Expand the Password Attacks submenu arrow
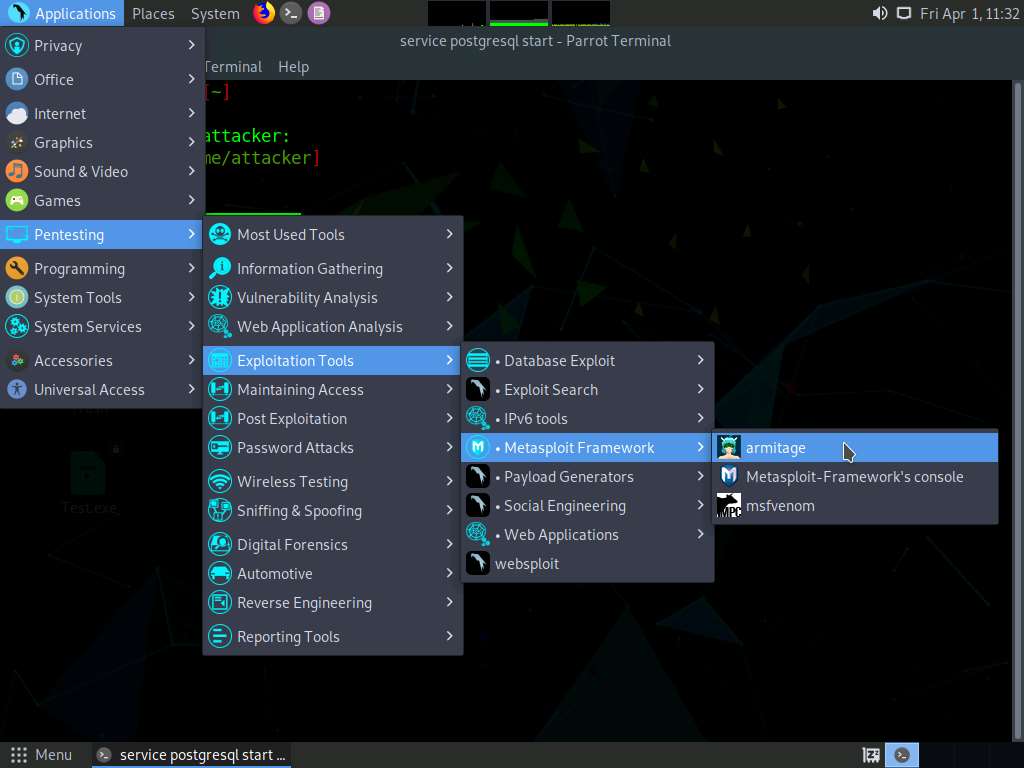The image size is (1024, 768). click(x=449, y=448)
